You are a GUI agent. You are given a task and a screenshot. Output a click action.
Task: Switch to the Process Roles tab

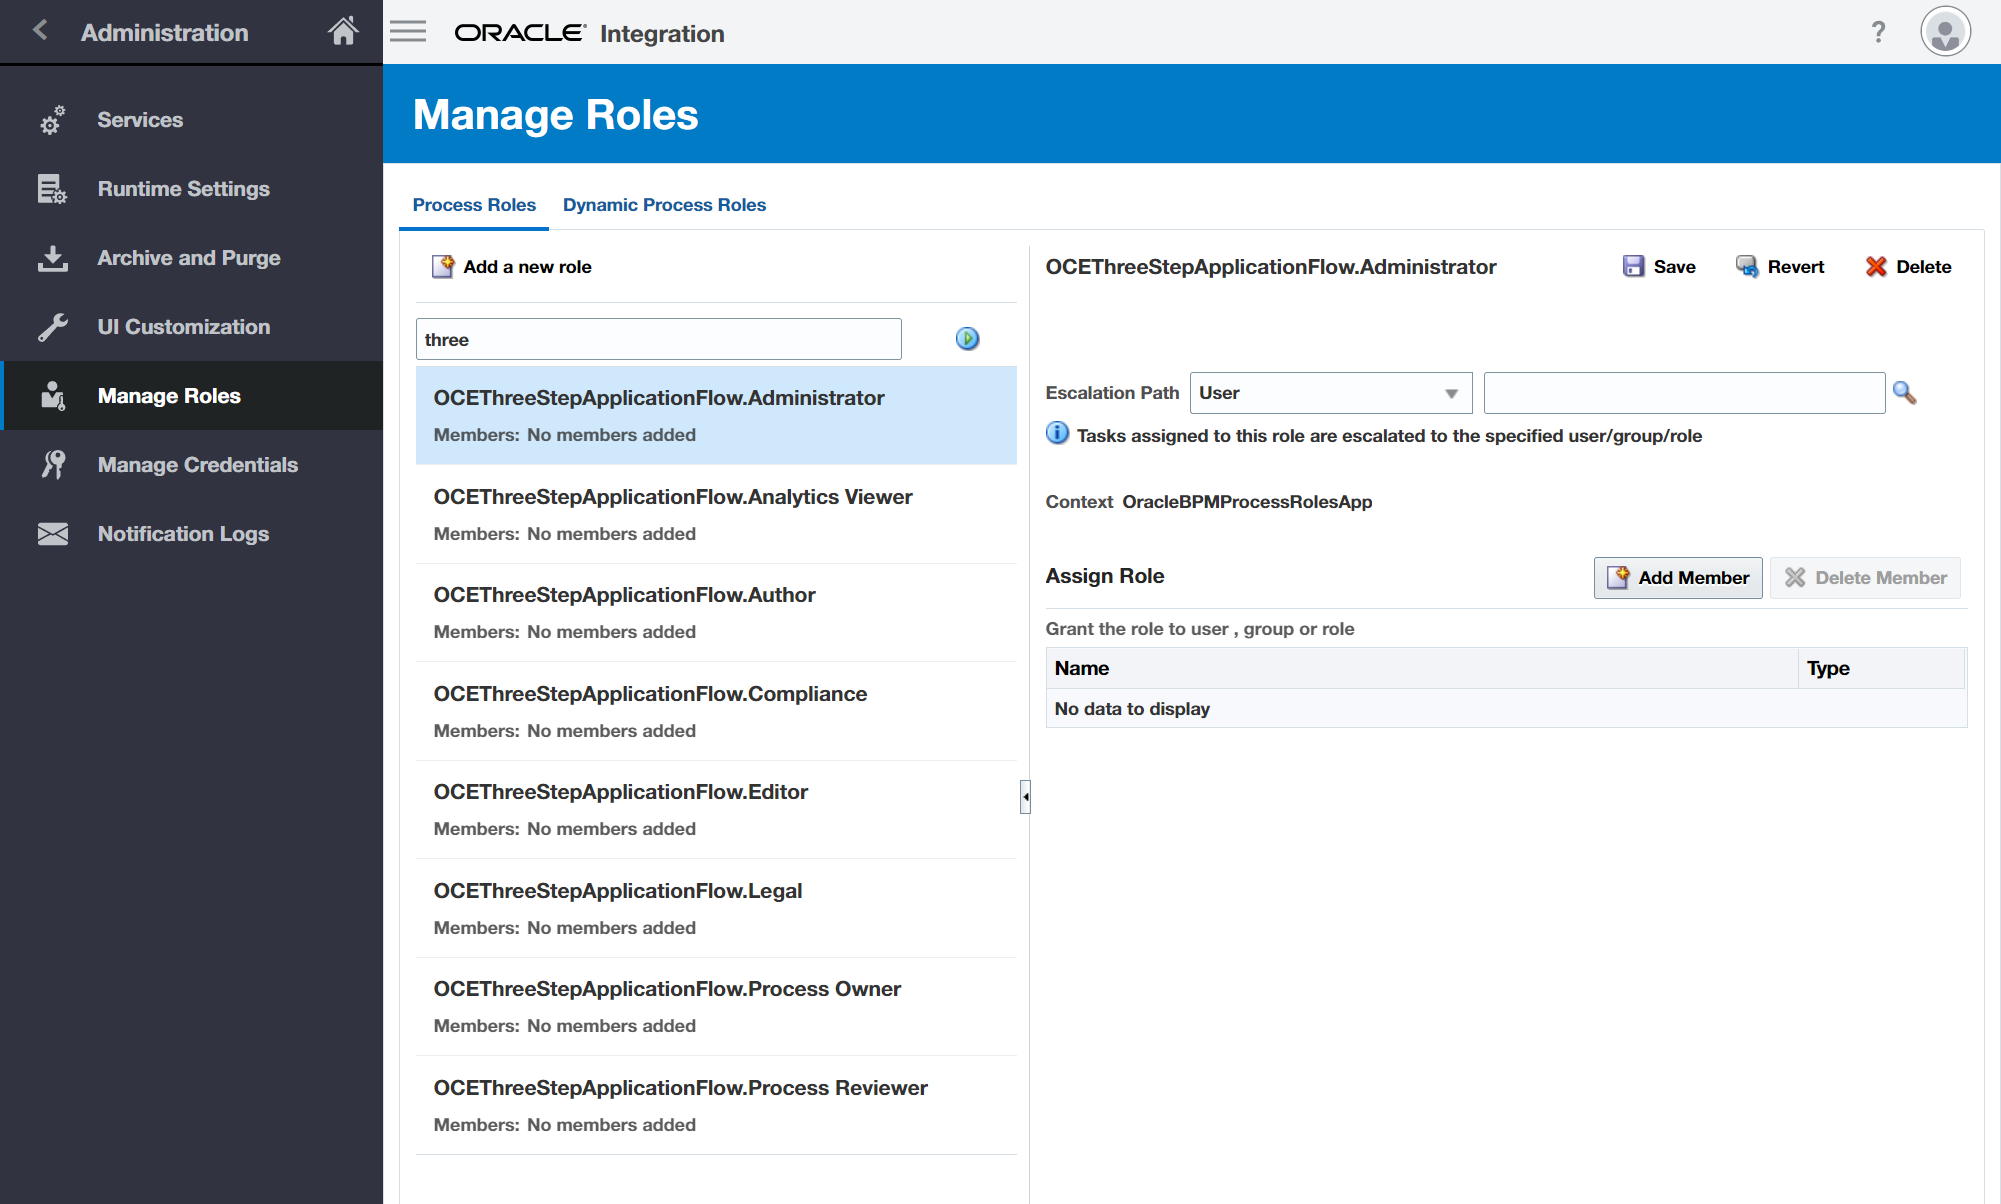[474, 204]
